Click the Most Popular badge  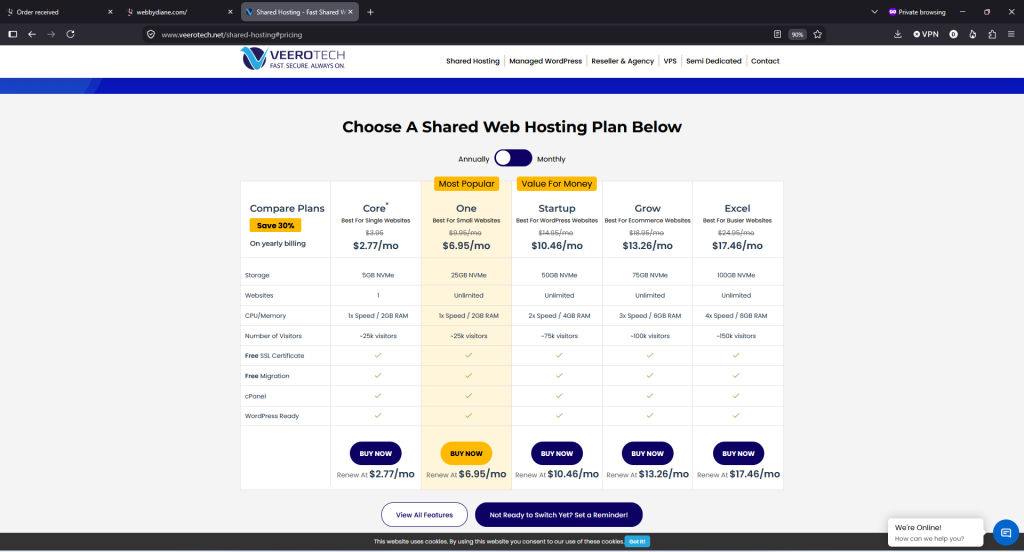(x=466, y=184)
